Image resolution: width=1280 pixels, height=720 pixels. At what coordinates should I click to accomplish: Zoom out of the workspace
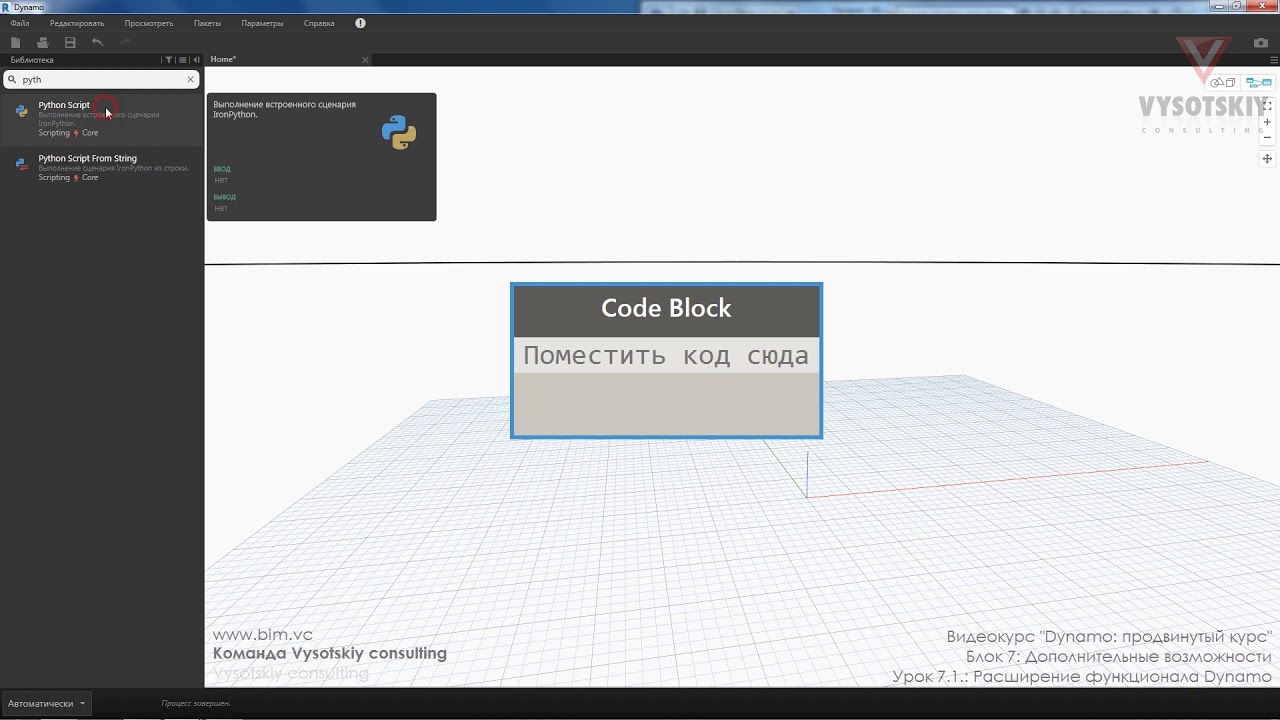[x=1267, y=138]
